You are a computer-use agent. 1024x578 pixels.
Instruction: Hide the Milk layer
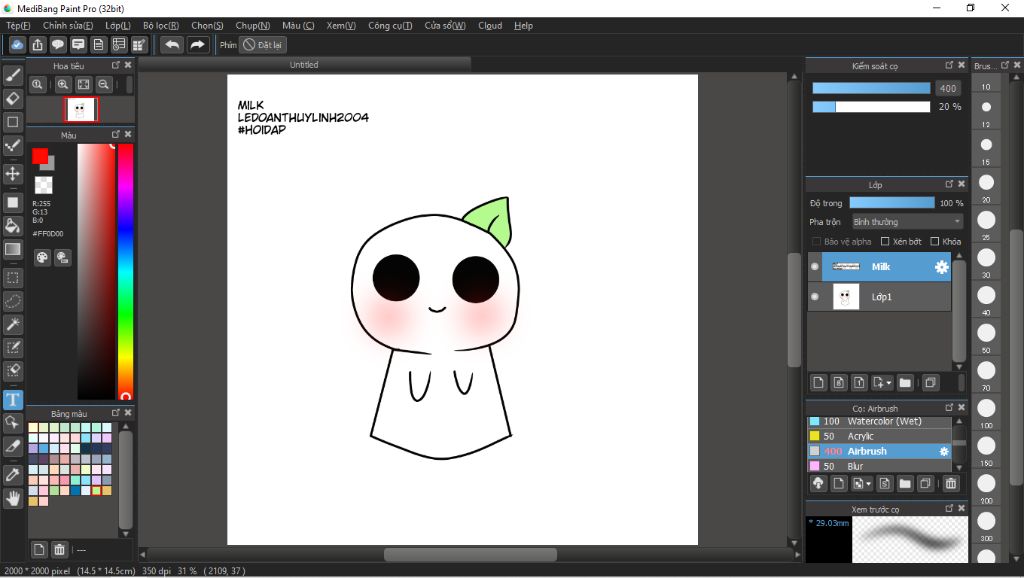[x=814, y=266]
